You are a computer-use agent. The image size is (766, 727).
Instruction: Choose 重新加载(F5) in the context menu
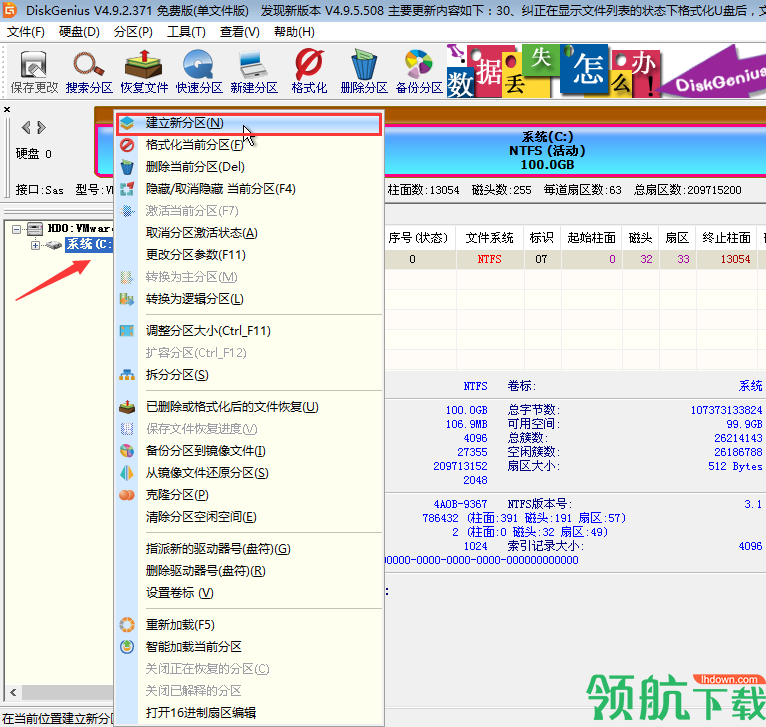click(249, 625)
